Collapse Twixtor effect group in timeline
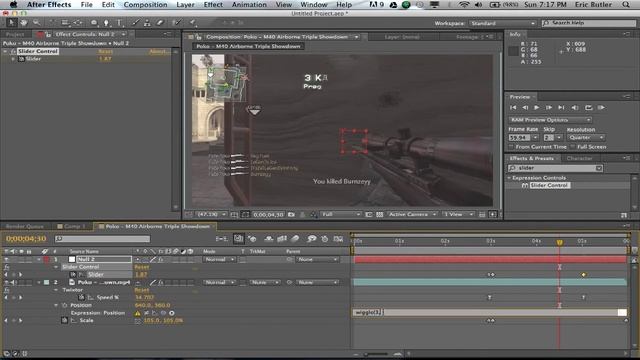 [x=56, y=290]
